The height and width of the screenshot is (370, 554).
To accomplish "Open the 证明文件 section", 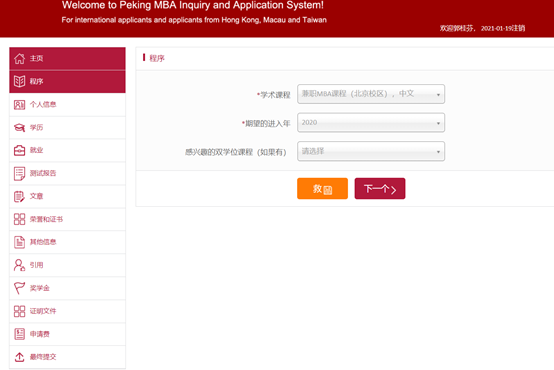I will 67,311.
